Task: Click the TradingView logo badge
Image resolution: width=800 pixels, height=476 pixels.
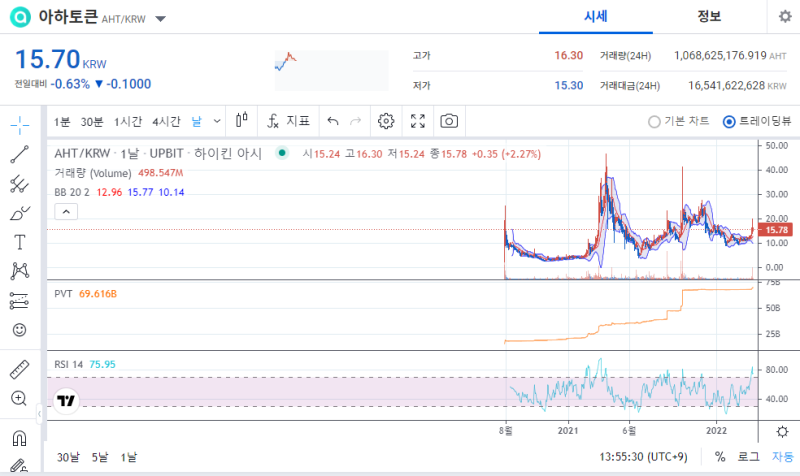Action: click(66, 400)
